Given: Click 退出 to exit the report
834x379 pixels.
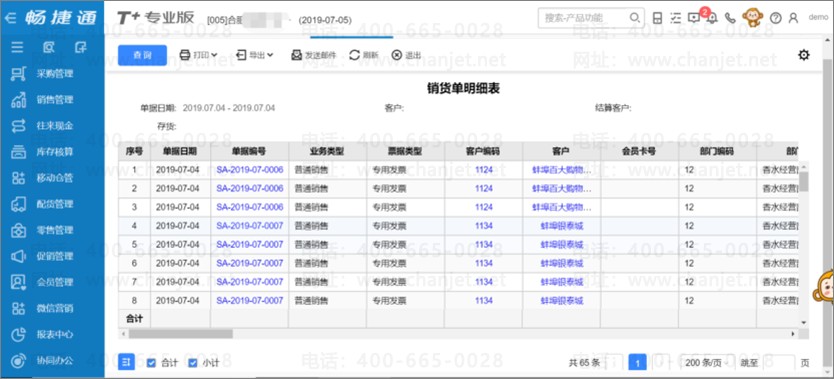Looking at the screenshot, I should coord(406,55).
